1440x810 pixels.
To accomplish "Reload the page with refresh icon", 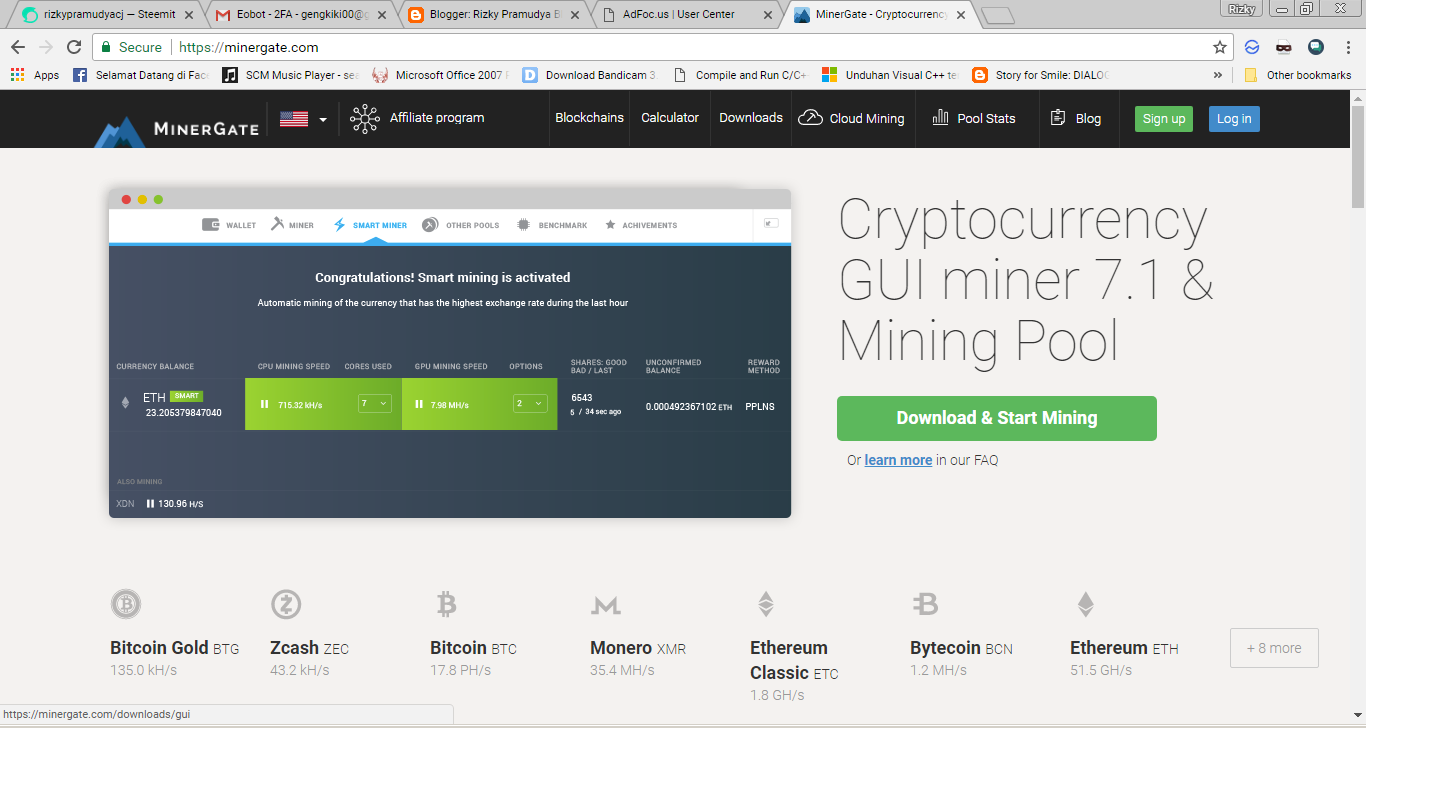I will [x=73, y=47].
